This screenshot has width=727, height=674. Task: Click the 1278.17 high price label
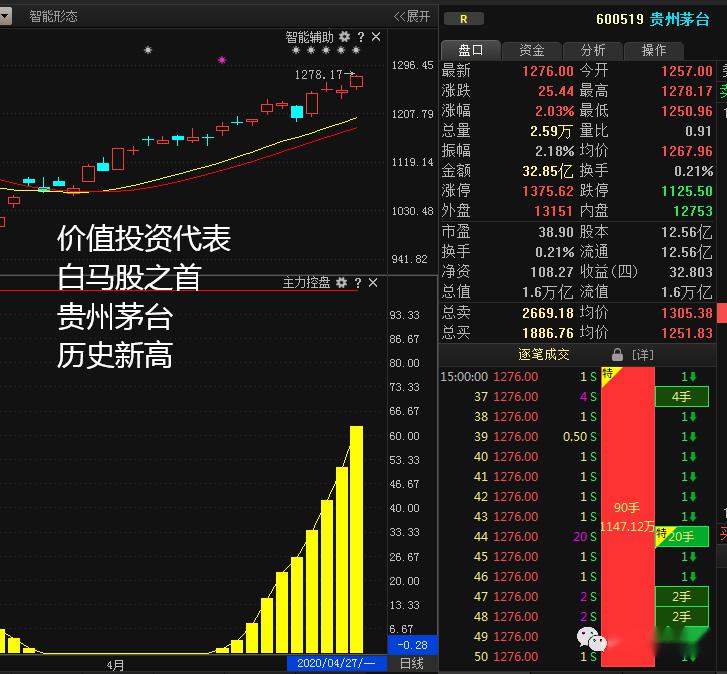coord(319,75)
